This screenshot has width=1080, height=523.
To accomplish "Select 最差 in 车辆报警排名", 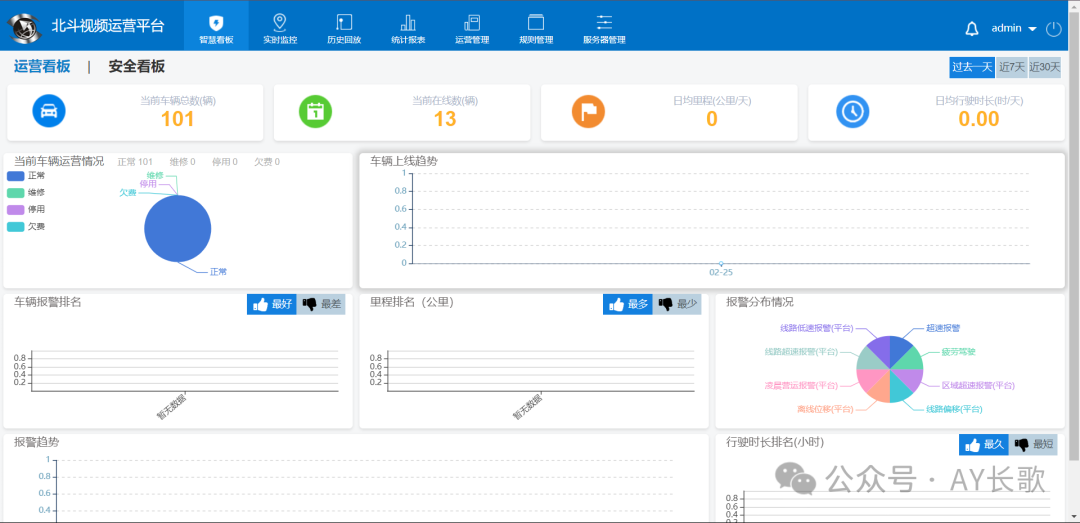I will tap(321, 304).
